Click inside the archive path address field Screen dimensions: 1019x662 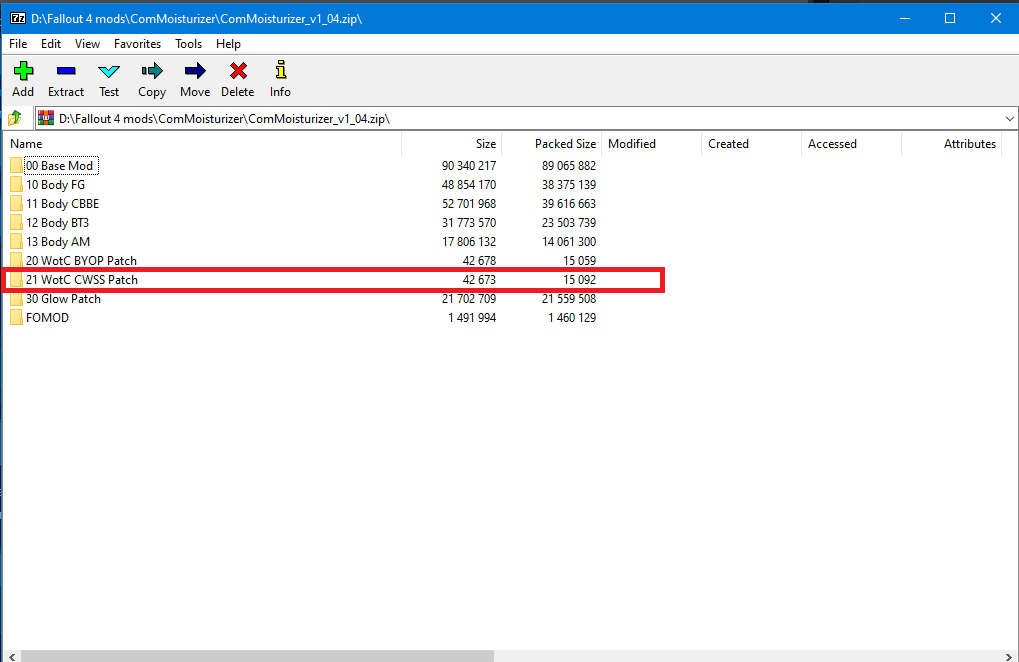(x=500, y=118)
